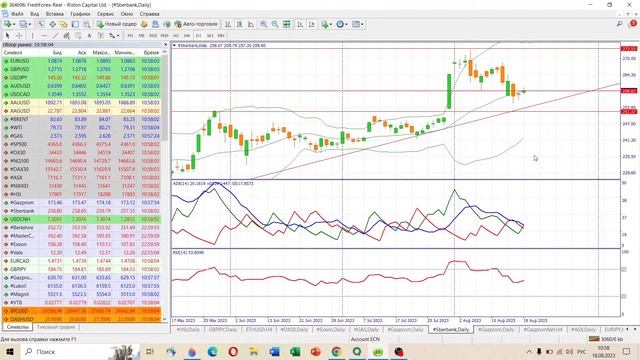Switch timeframe to M5
Screen dimensions: 640x360
[x=141, y=36]
